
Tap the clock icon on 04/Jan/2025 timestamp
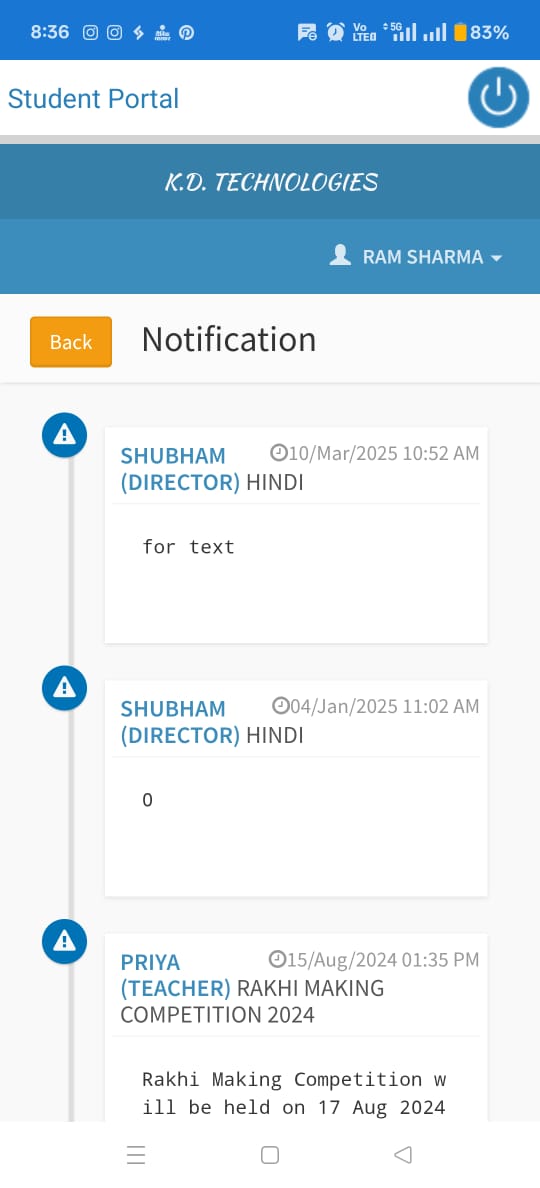[280, 706]
